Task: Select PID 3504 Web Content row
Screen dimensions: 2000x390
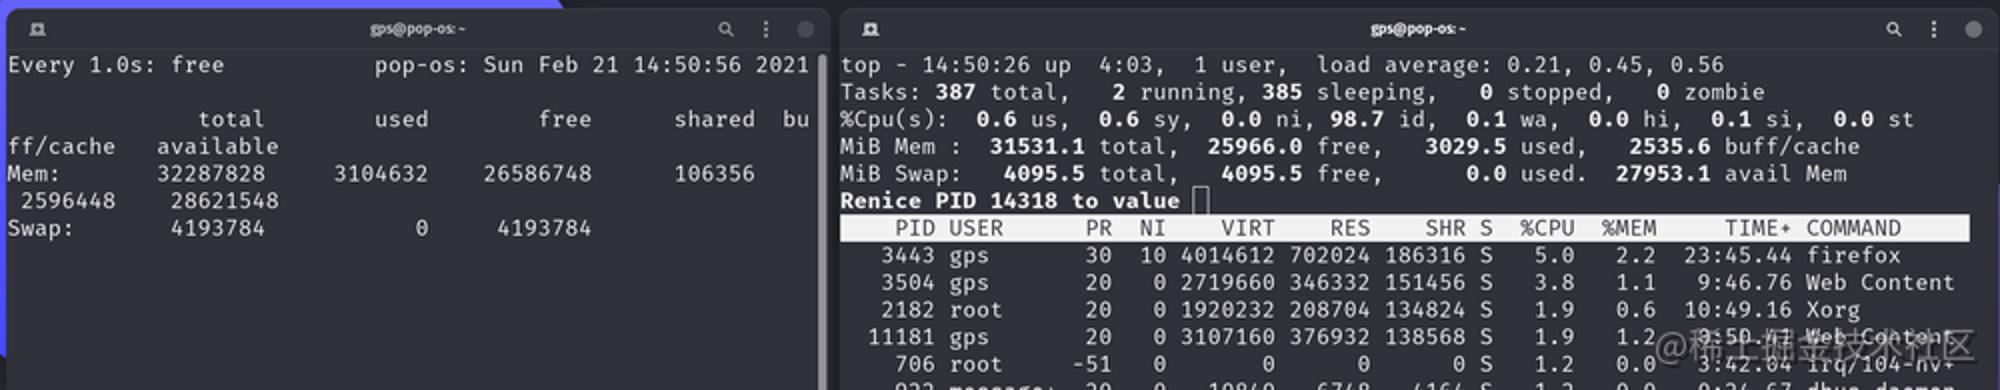Action: click(x=1405, y=283)
